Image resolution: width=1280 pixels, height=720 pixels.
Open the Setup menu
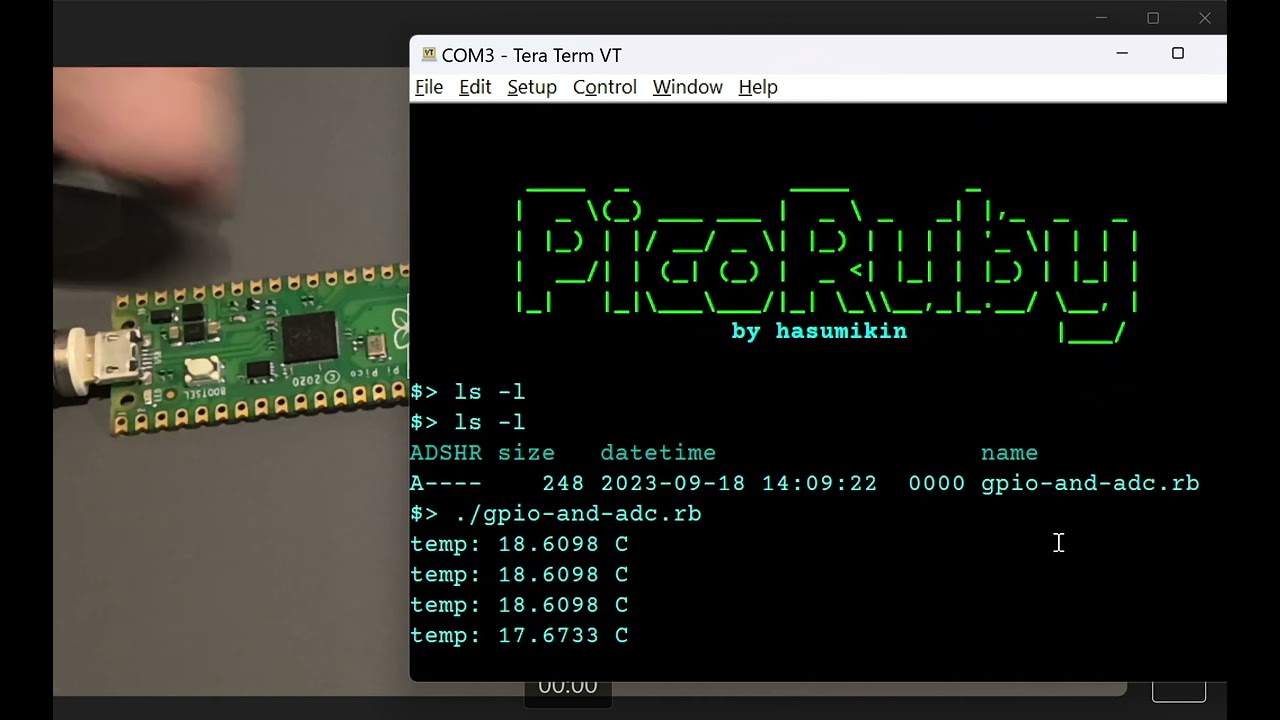tap(532, 87)
